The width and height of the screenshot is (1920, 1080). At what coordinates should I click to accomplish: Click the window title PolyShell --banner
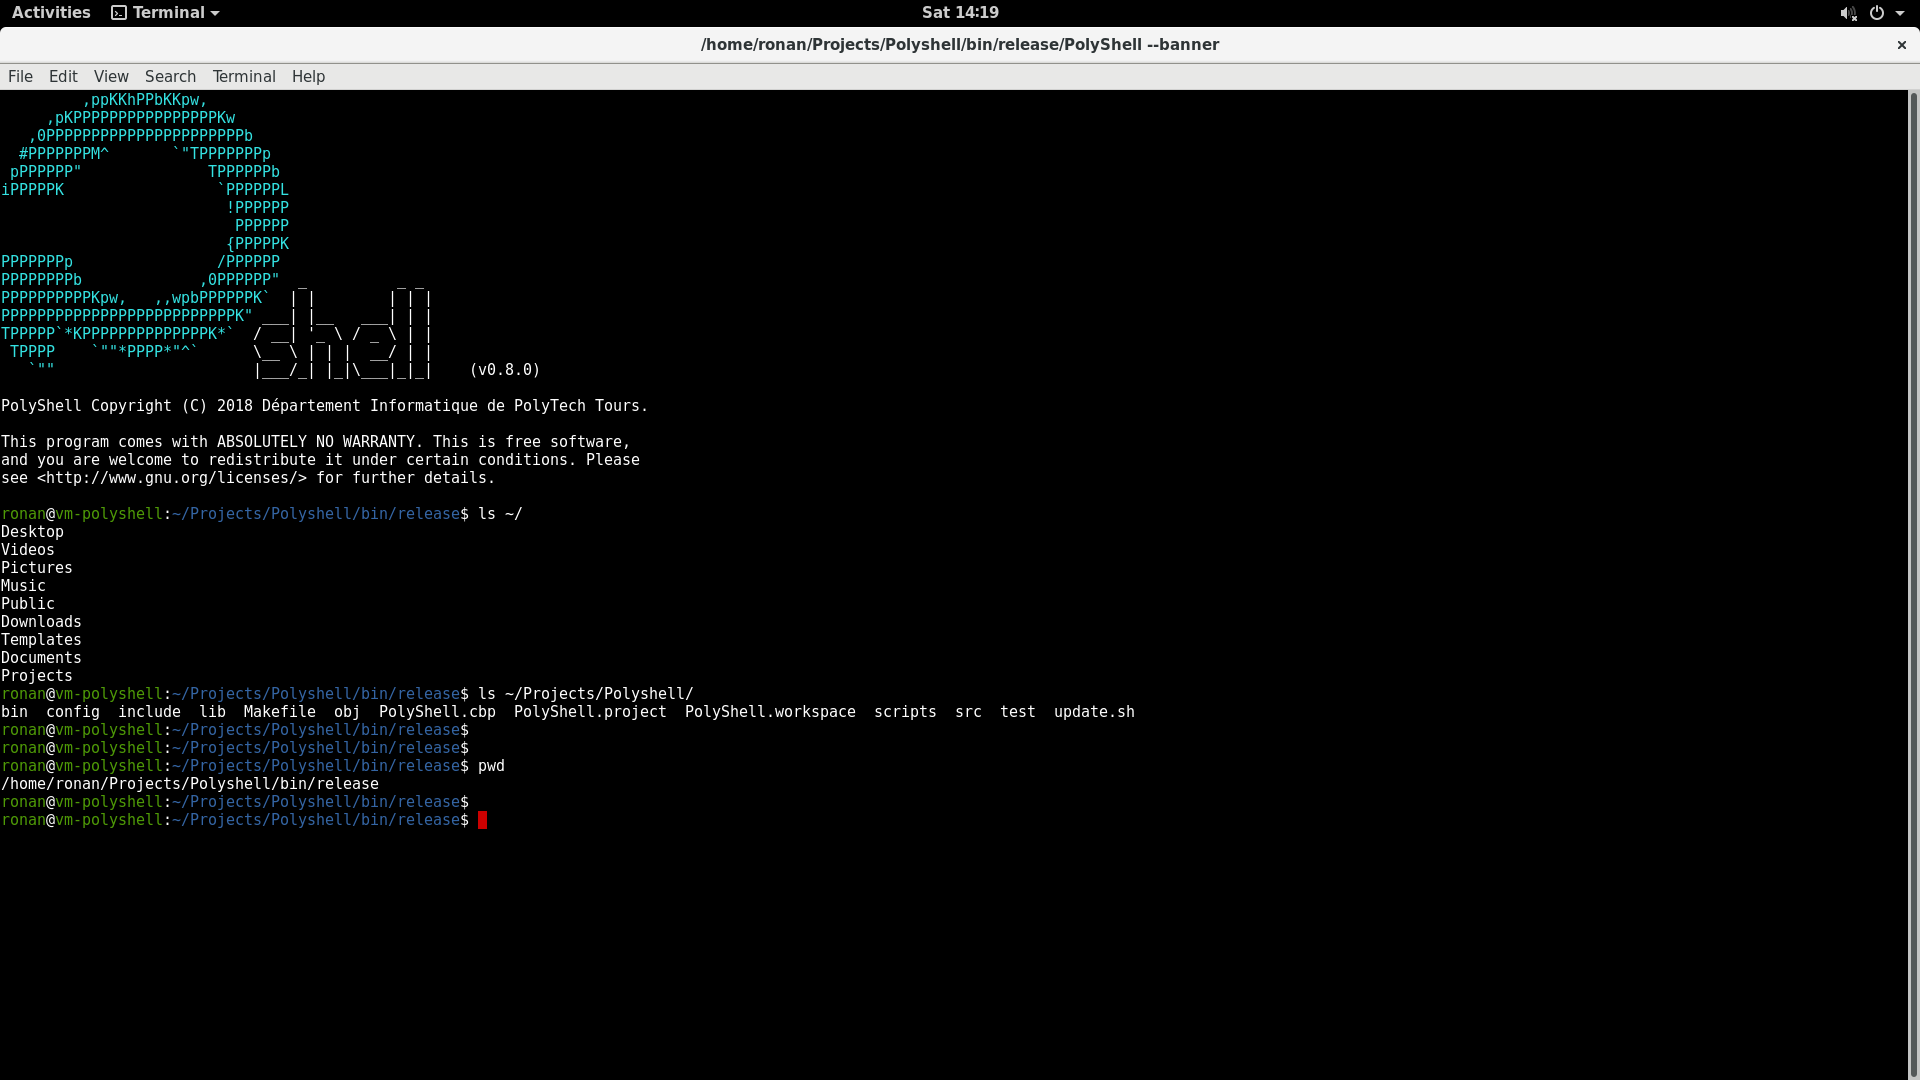tap(960, 44)
